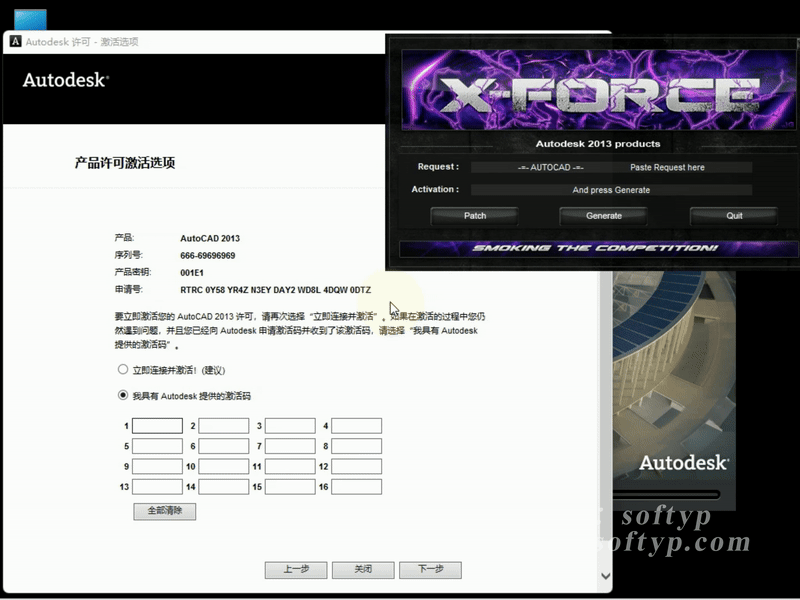Proceed with the 下一步 button
This screenshot has height=600, width=800.
[431, 570]
